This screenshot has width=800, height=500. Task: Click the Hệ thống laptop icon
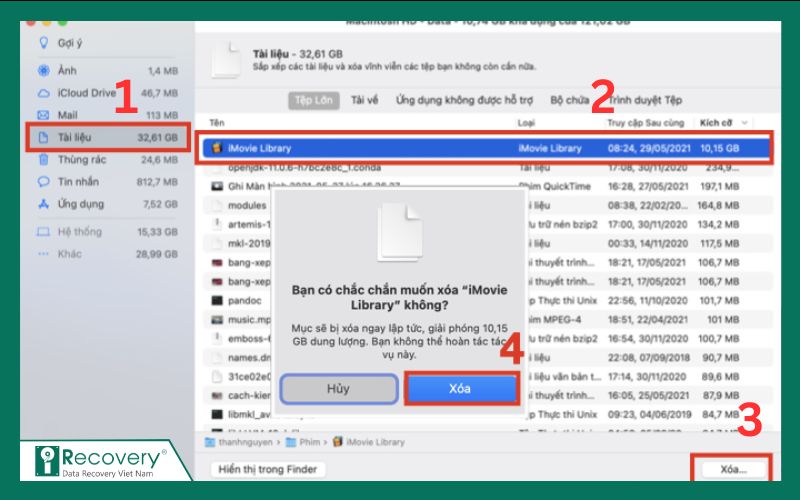[44, 232]
